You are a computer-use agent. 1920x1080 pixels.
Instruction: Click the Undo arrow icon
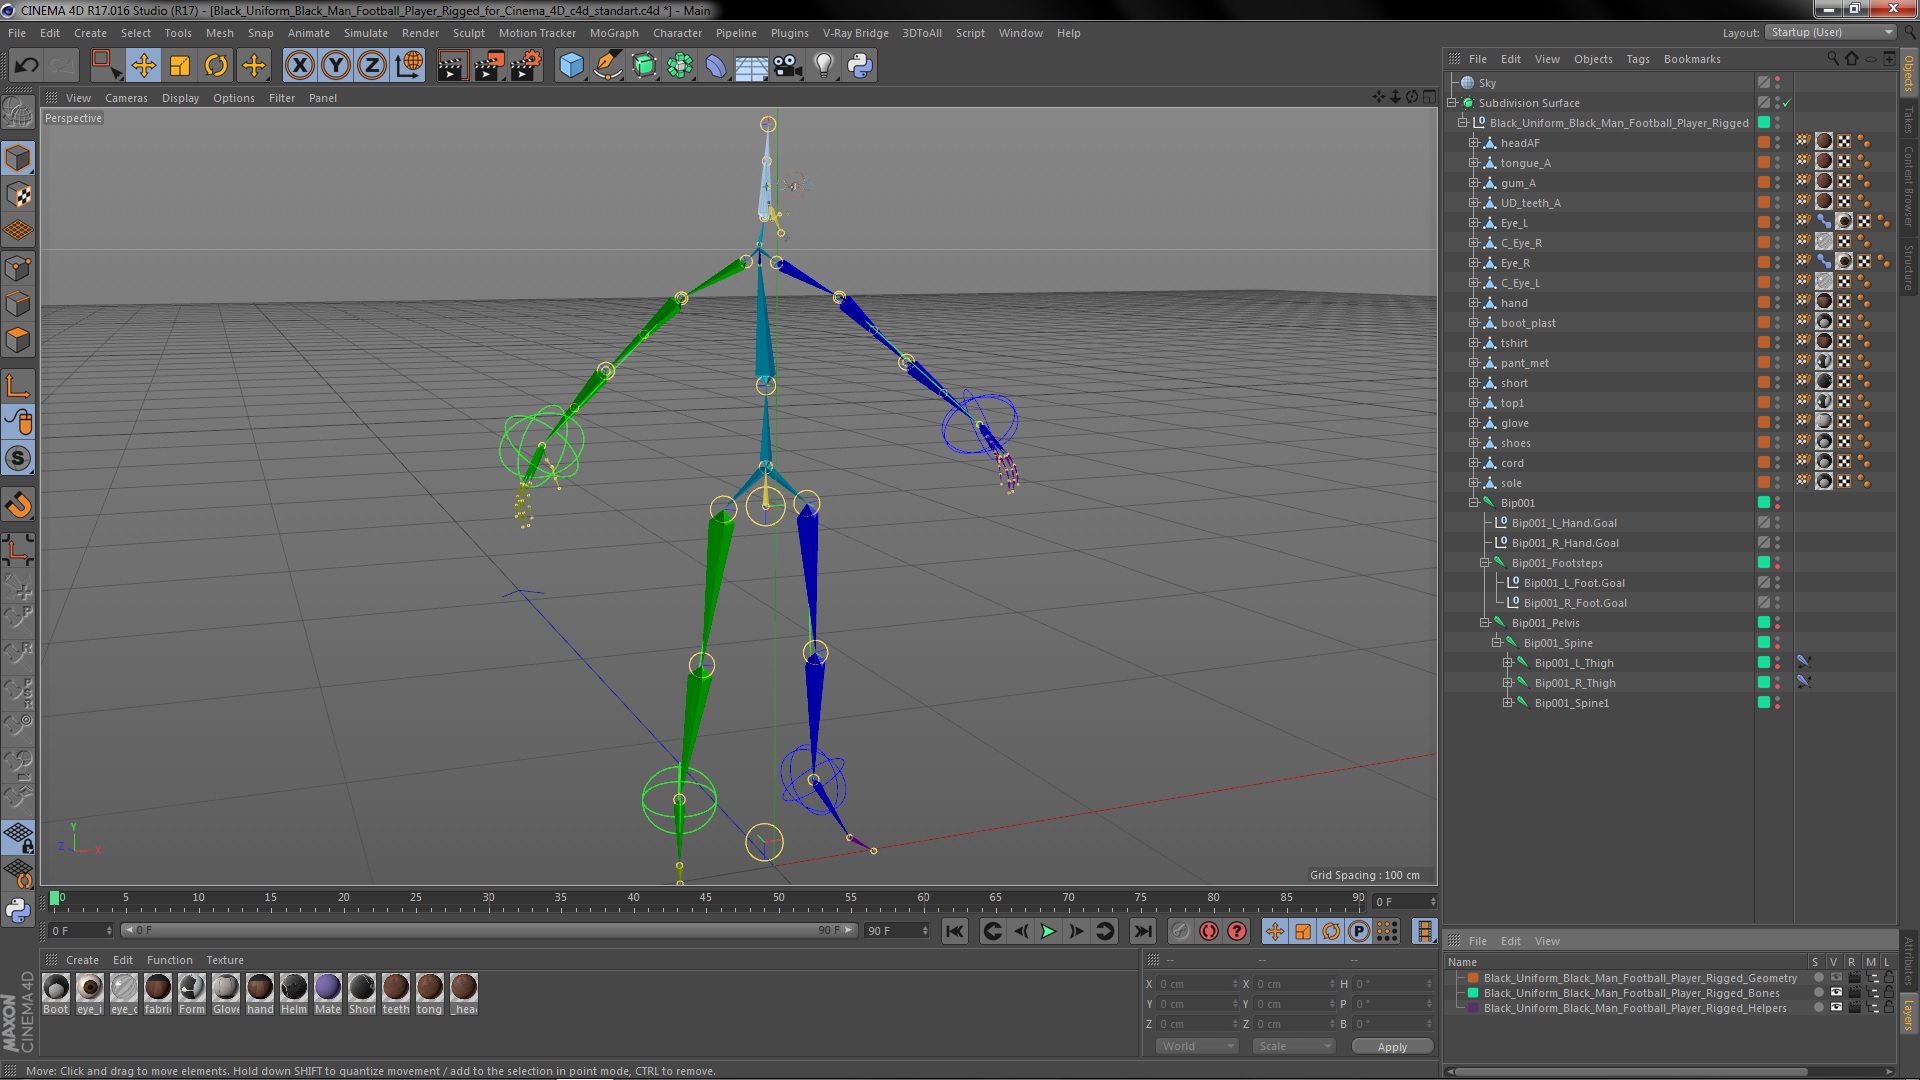[x=26, y=66]
